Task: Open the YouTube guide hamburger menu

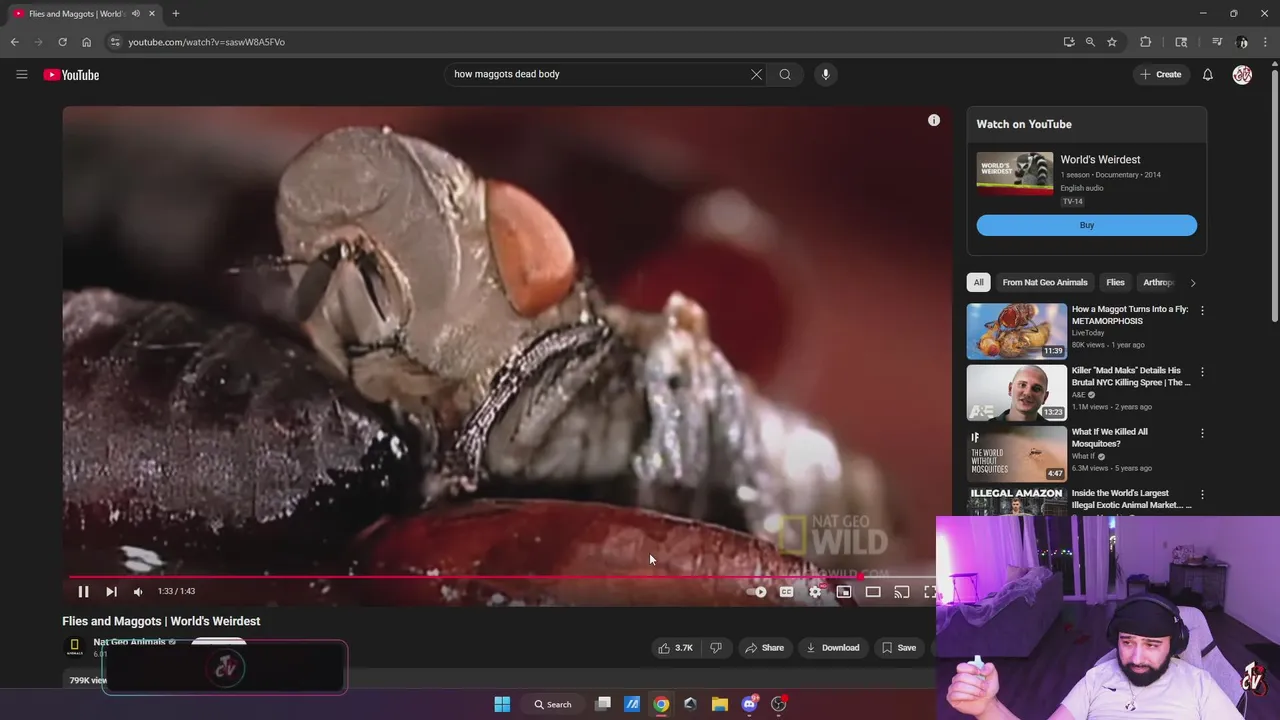Action: point(21,74)
